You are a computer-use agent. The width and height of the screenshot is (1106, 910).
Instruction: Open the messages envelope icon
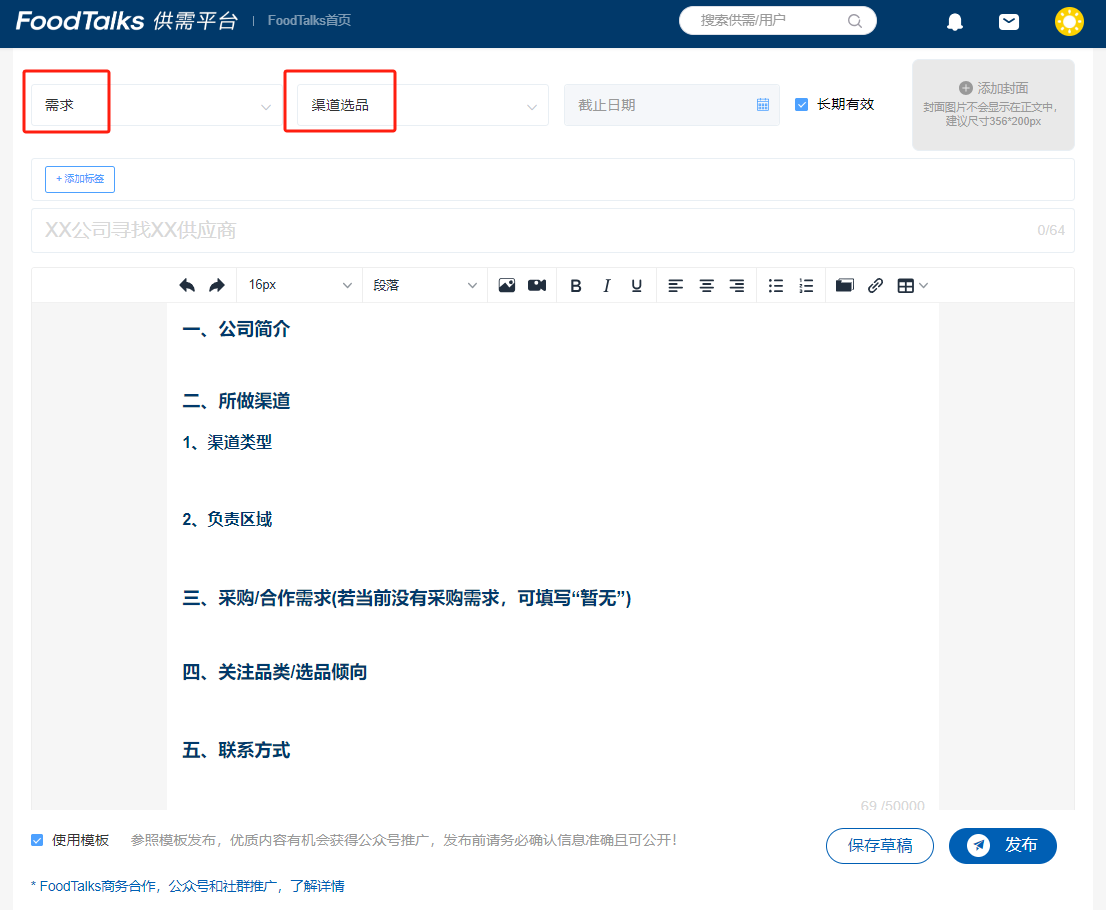tap(1008, 21)
